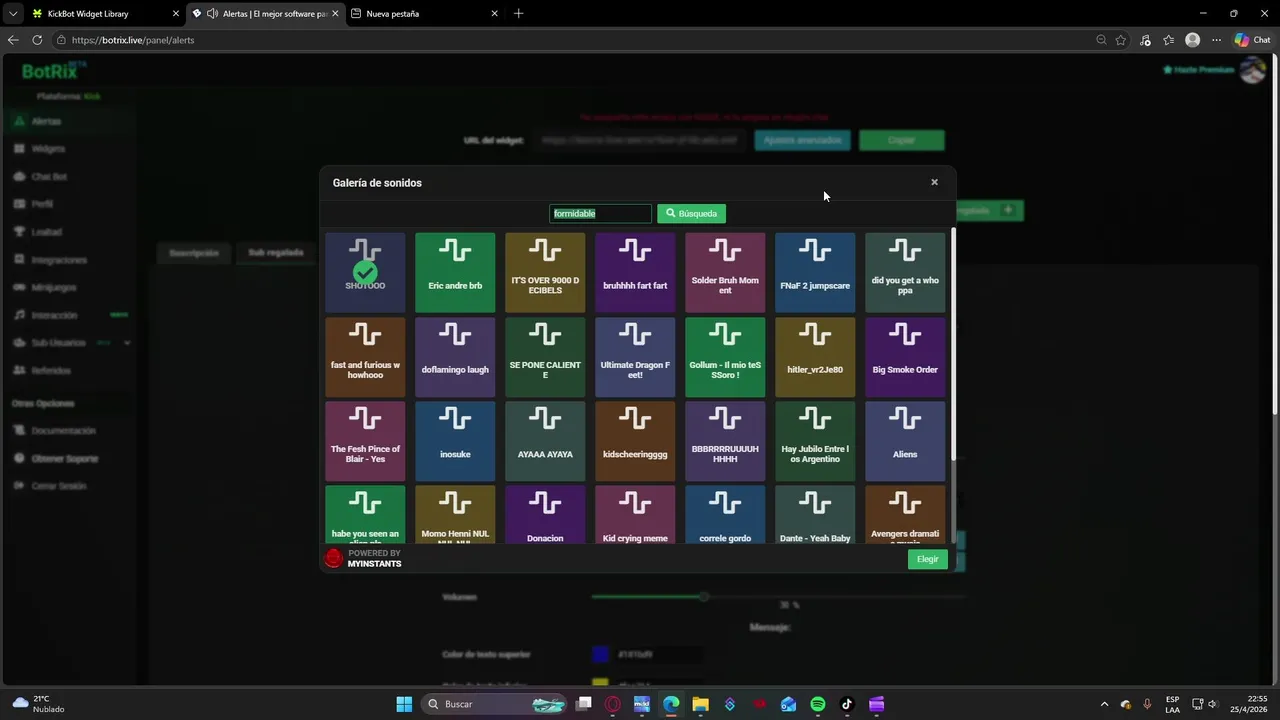This screenshot has width=1280, height=720.
Task: Bookmark this page with star icon
Action: 1121,40
